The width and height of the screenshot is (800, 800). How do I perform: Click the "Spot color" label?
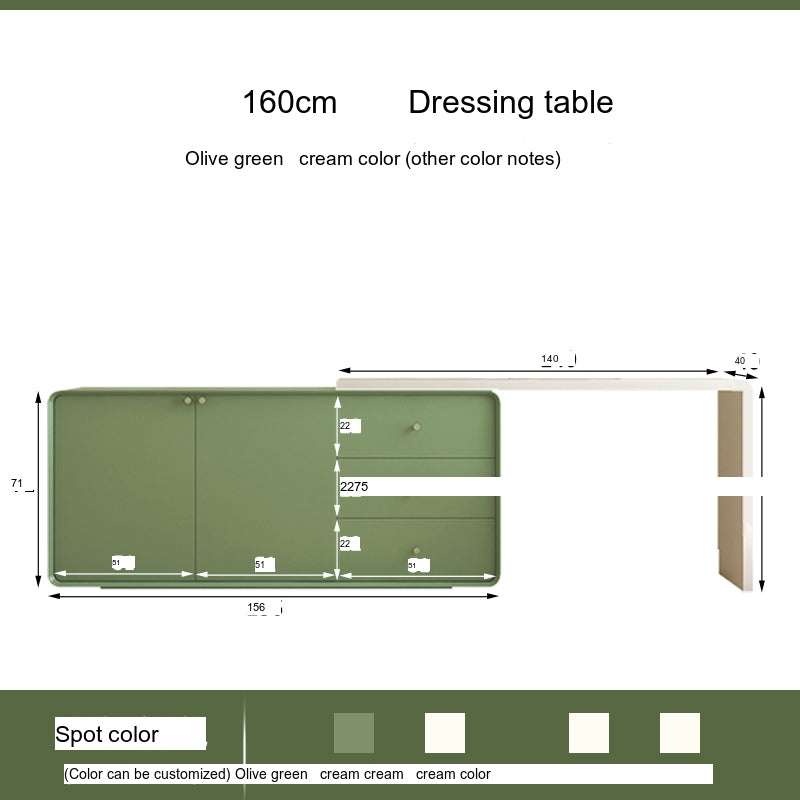pyautogui.click(x=107, y=734)
